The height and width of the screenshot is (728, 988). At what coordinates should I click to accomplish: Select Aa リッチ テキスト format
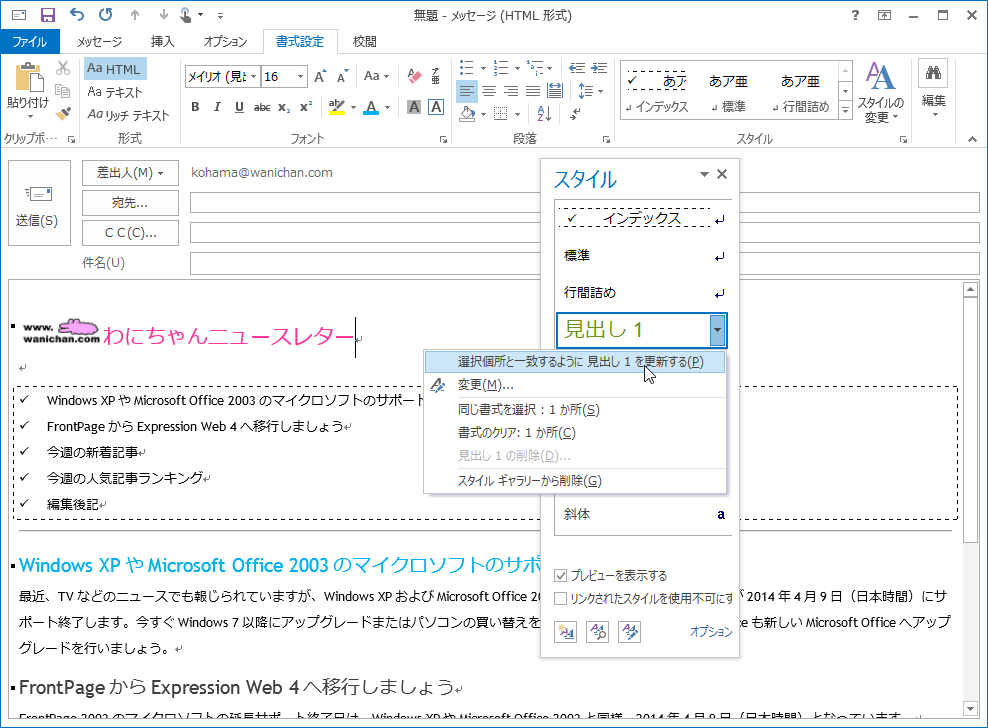point(129,115)
